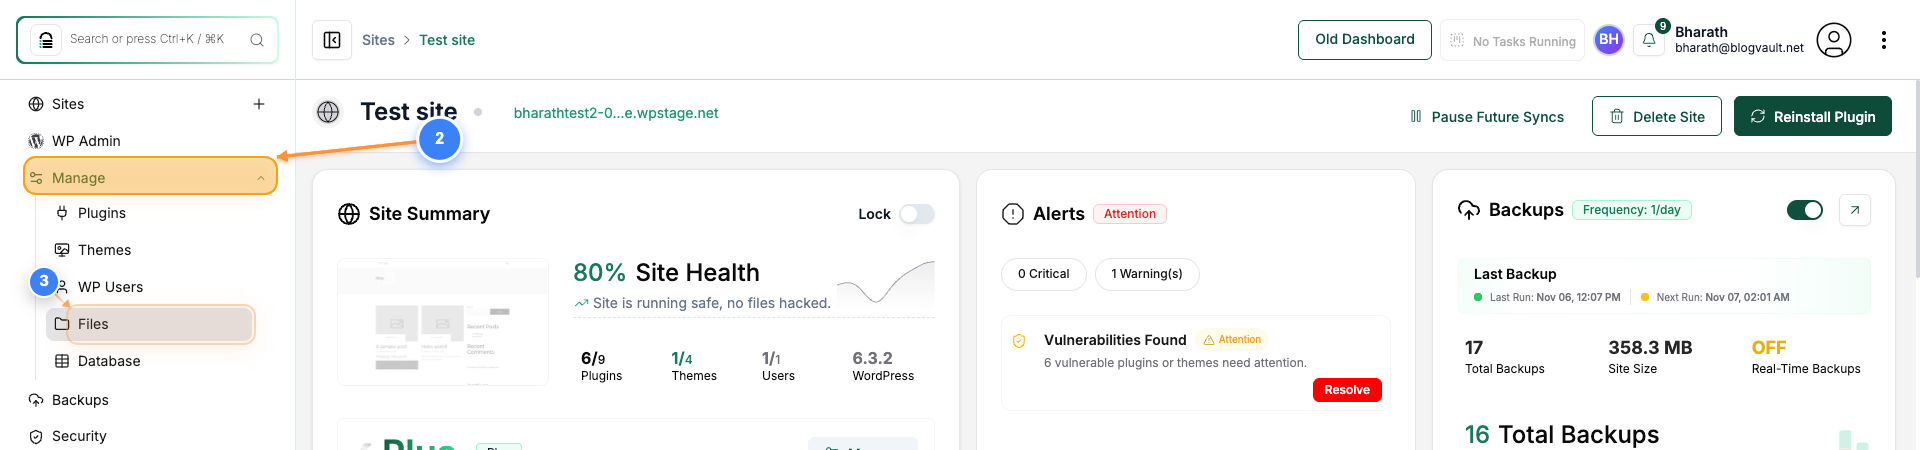Open WP Admin in sidebar
The width and height of the screenshot is (1920, 450).
pos(86,141)
